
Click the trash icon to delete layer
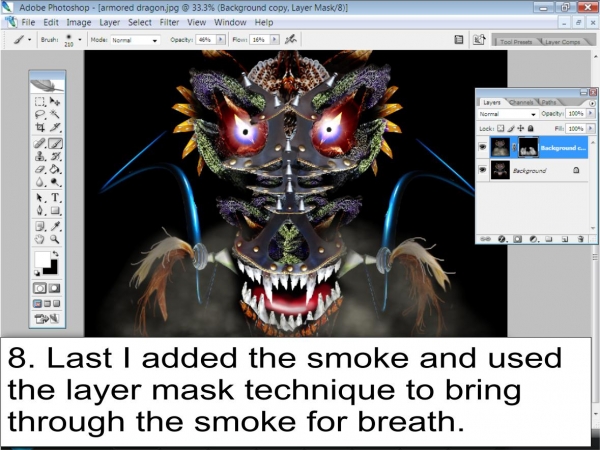(x=580, y=239)
